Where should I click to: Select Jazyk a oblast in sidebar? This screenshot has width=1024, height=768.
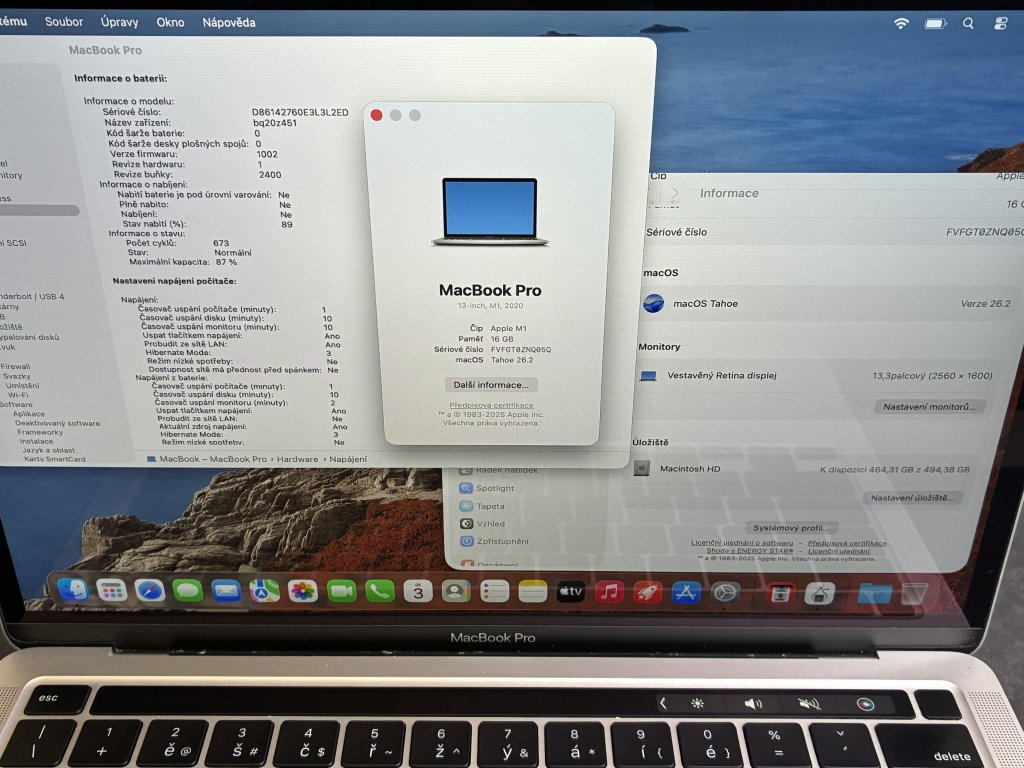click(49, 450)
